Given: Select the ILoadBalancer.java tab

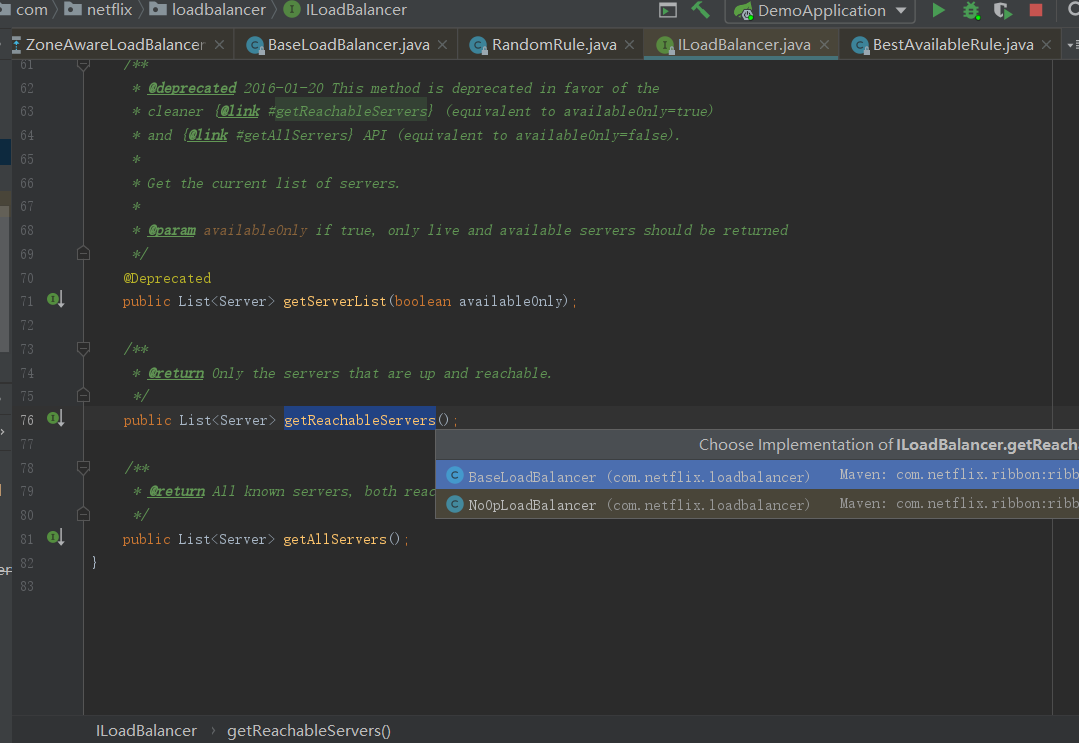Looking at the screenshot, I should [x=743, y=45].
